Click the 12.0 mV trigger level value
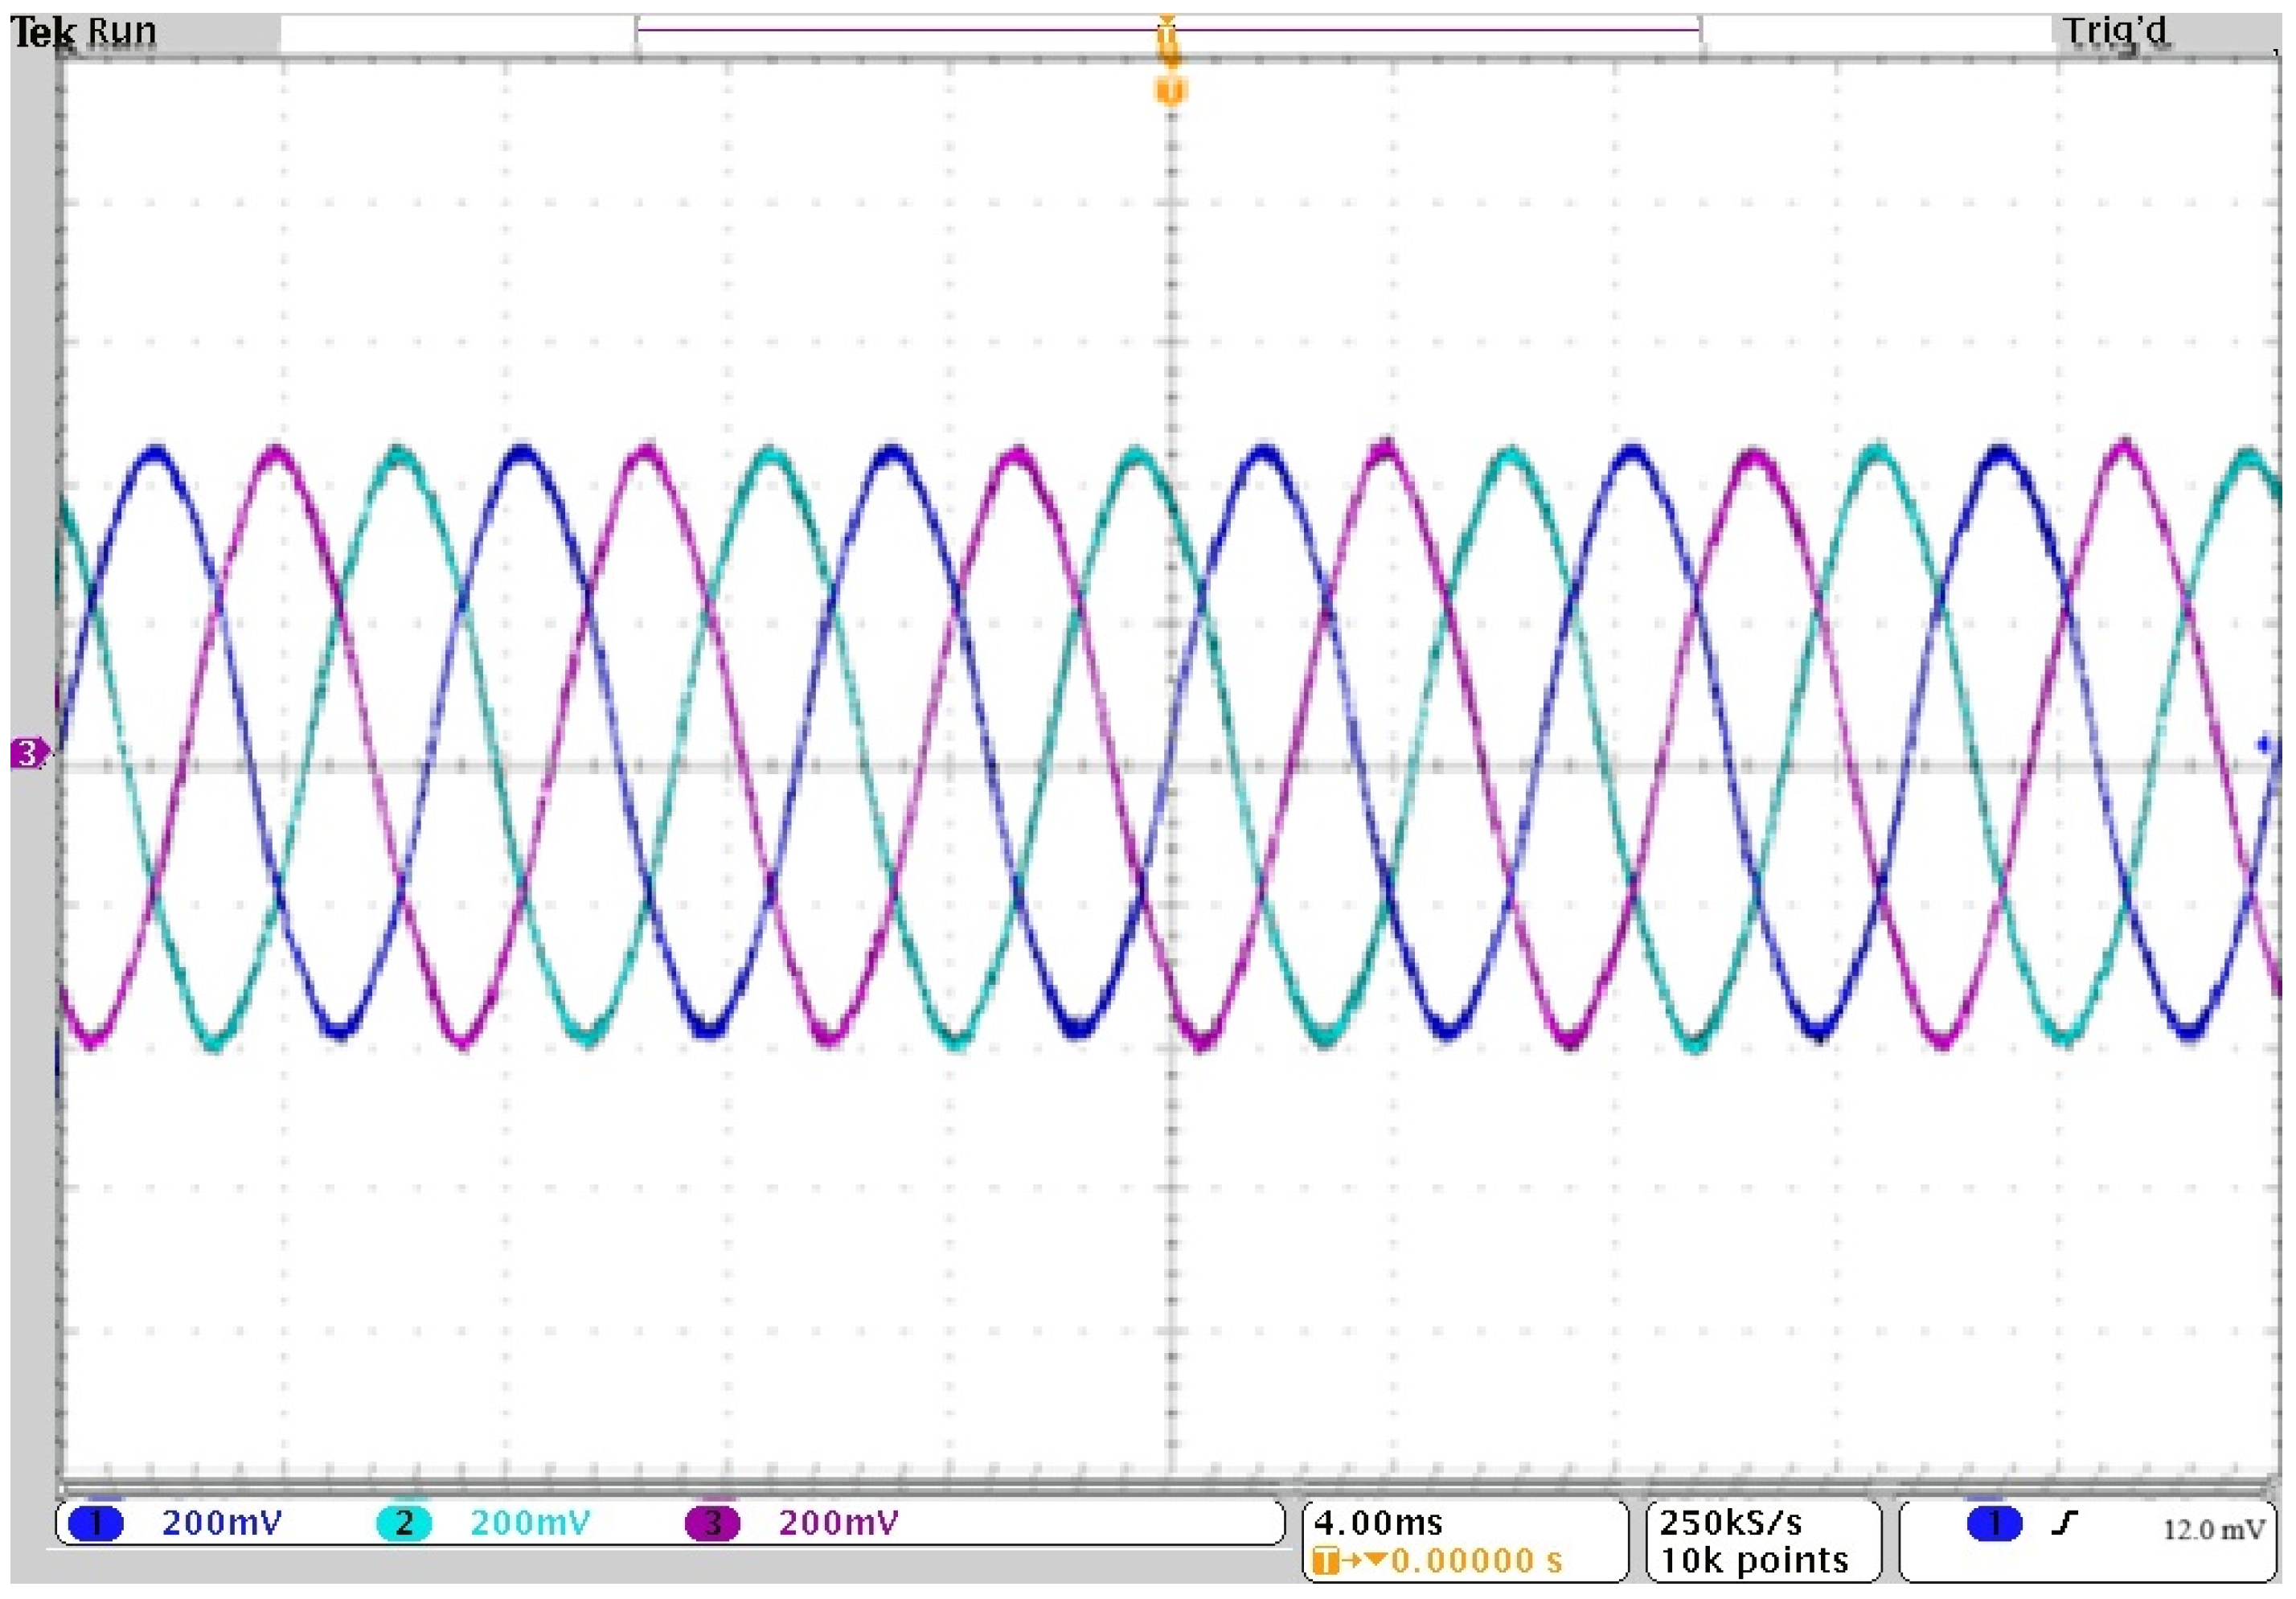The width and height of the screenshot is (2296, 1599). 2213,1530
